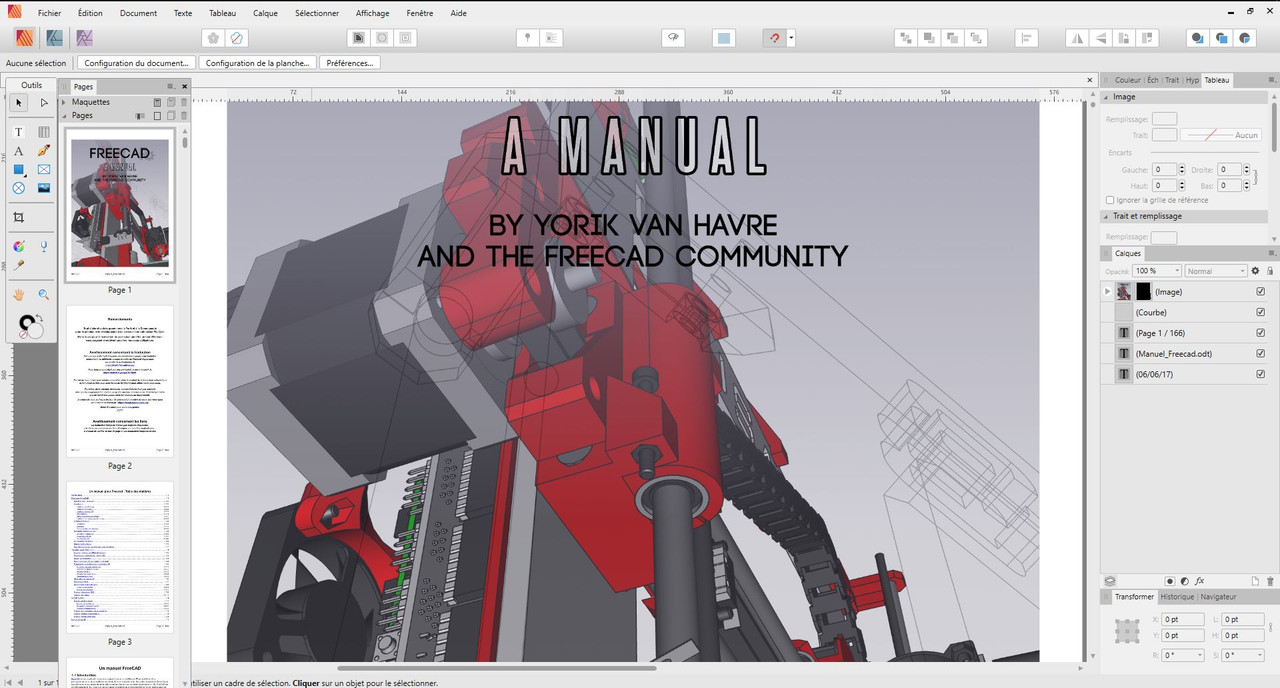
Task: Click the Trait color swatch
Action: (1164, 134)
